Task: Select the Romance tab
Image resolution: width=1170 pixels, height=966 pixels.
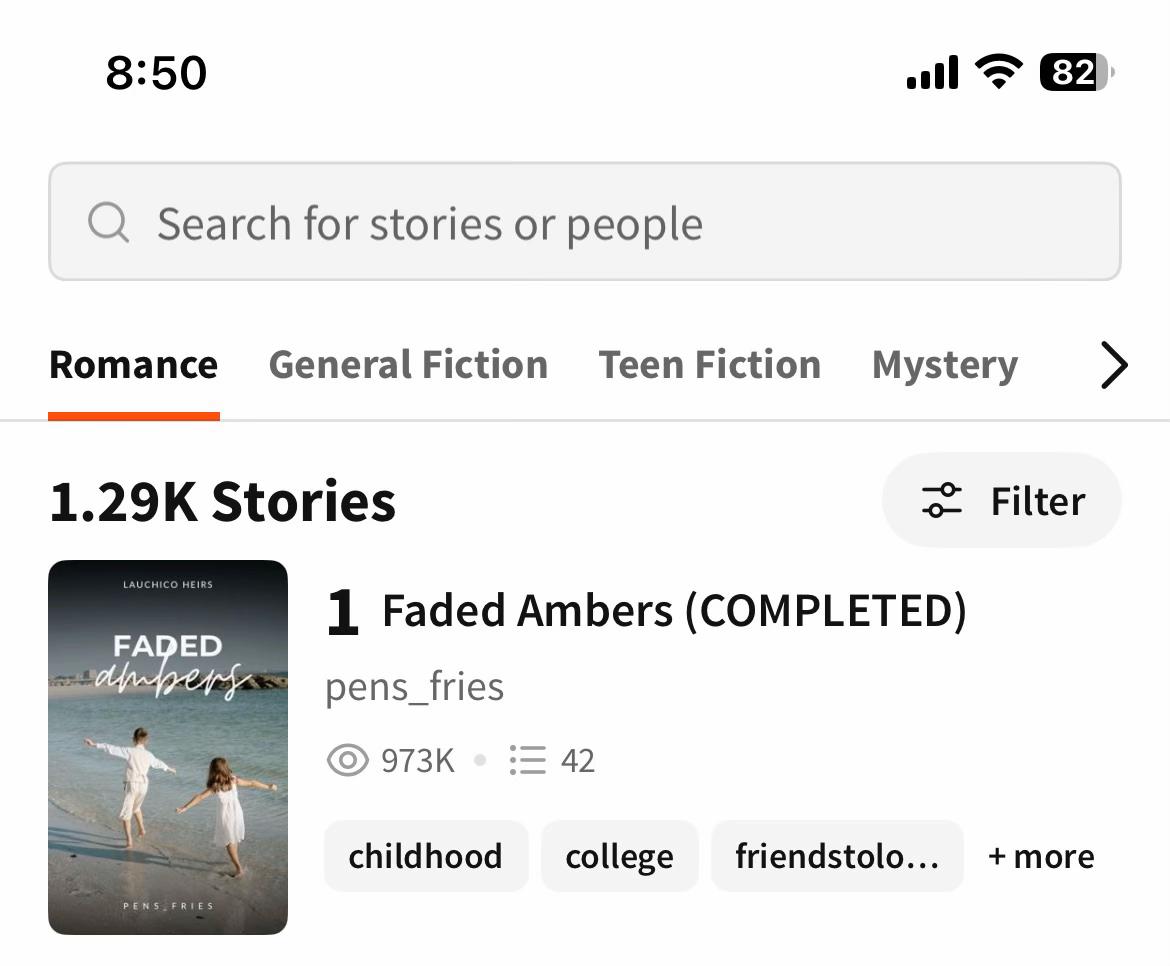Action: pyautogui.click(x=134, y=365)
